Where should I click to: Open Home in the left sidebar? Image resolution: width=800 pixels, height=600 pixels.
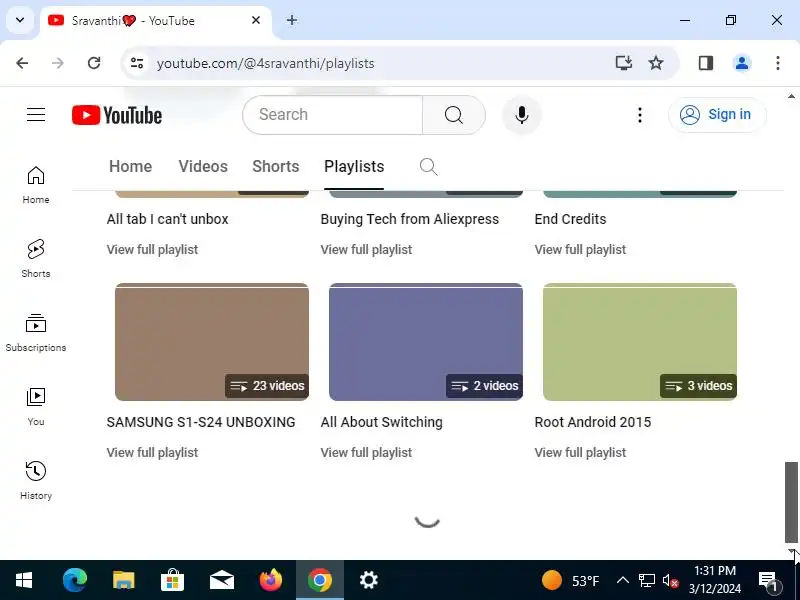click(x=36, y=185)
